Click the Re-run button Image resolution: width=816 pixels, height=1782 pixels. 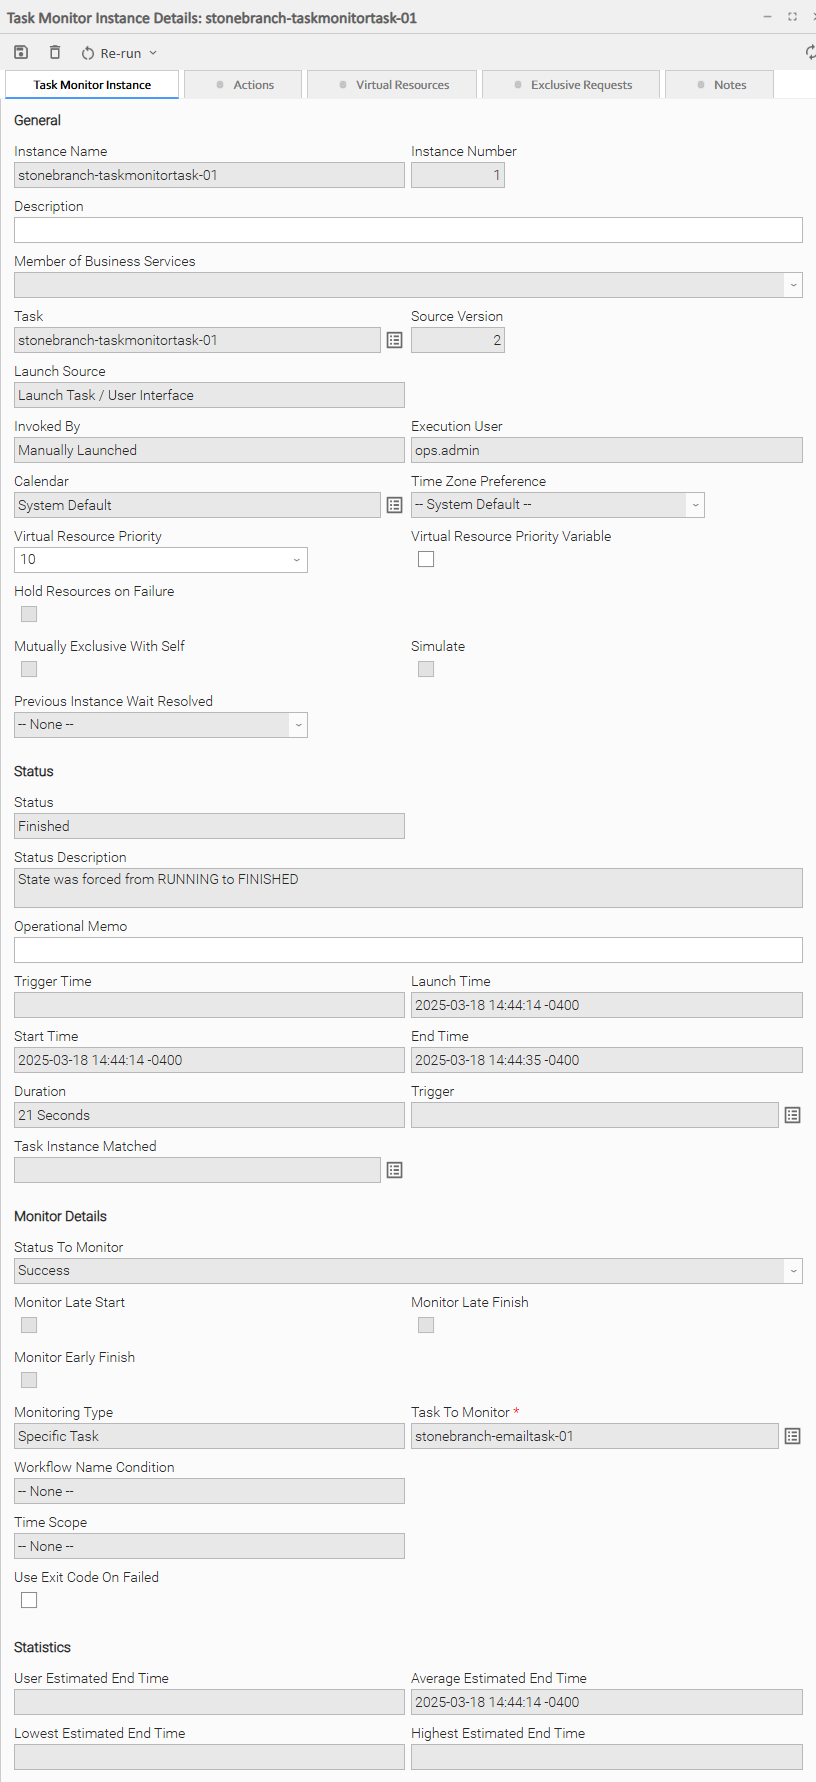tap(111, 53)
